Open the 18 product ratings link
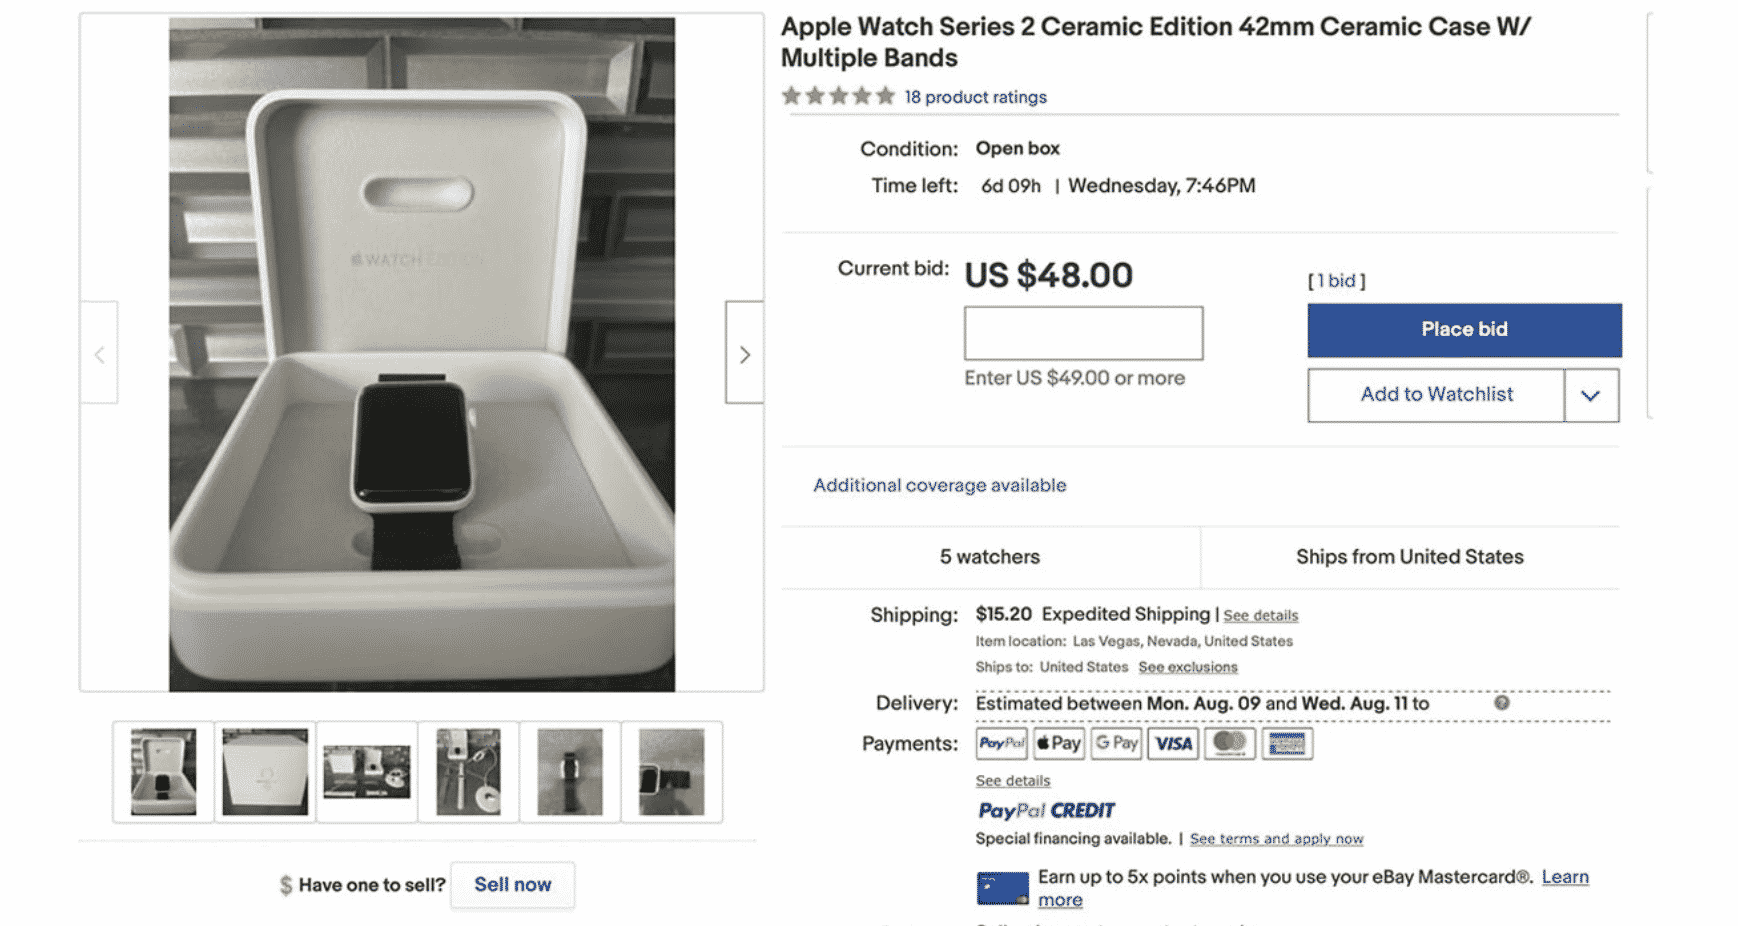Image resolution: width=1738 pixels, height=926 pixels. [975, 97]
